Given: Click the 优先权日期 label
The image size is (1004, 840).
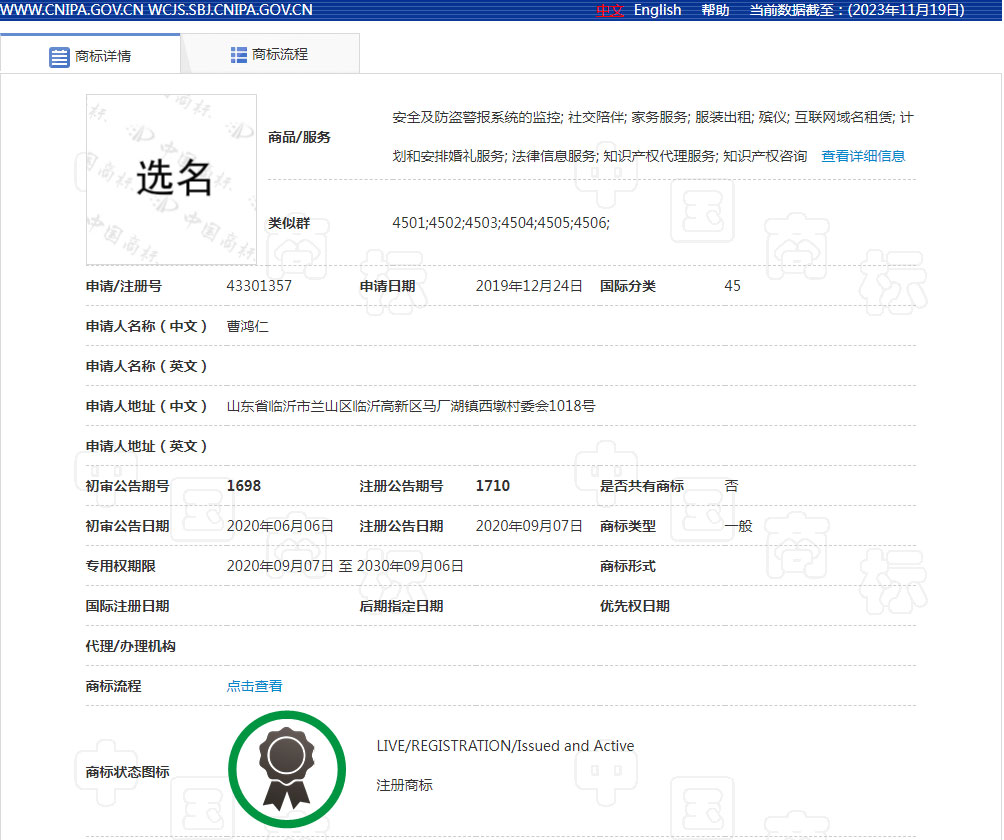Looking at the screenshot, I should (635, 606).
